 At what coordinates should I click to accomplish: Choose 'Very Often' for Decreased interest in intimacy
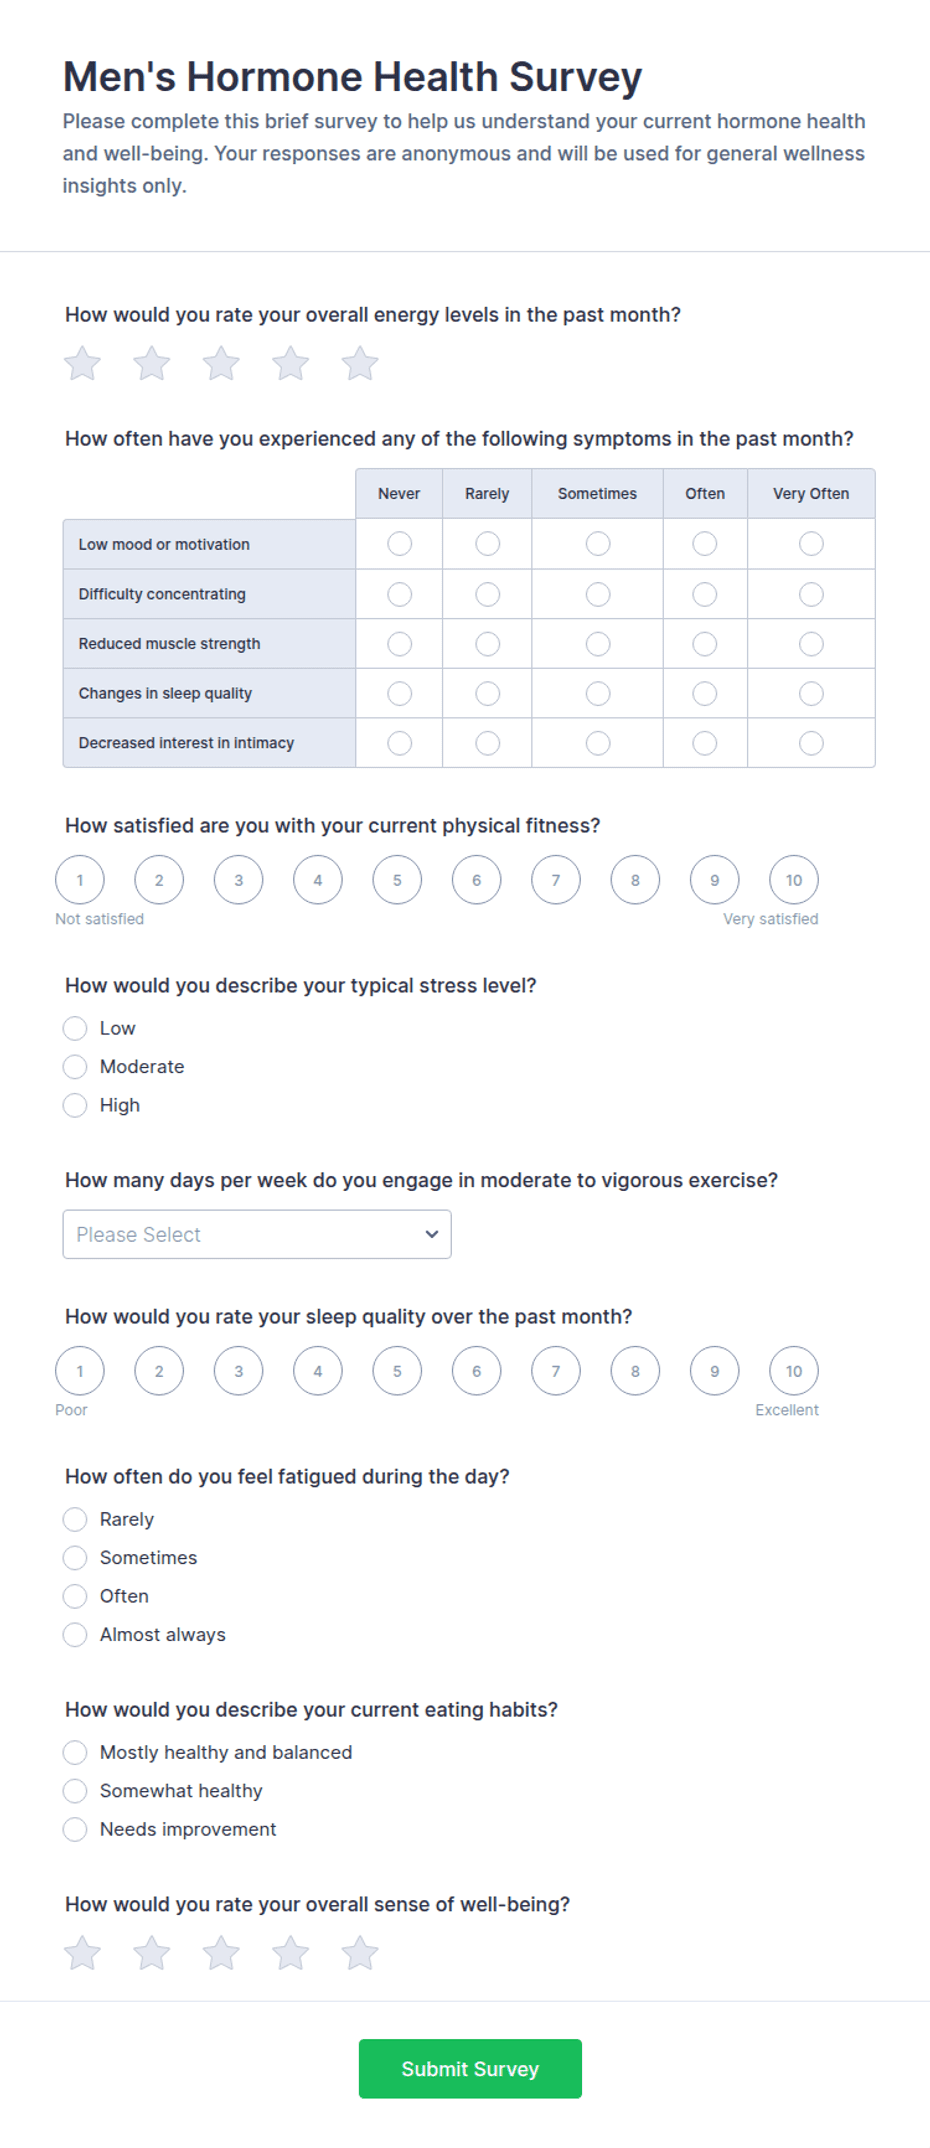point(811,743)
